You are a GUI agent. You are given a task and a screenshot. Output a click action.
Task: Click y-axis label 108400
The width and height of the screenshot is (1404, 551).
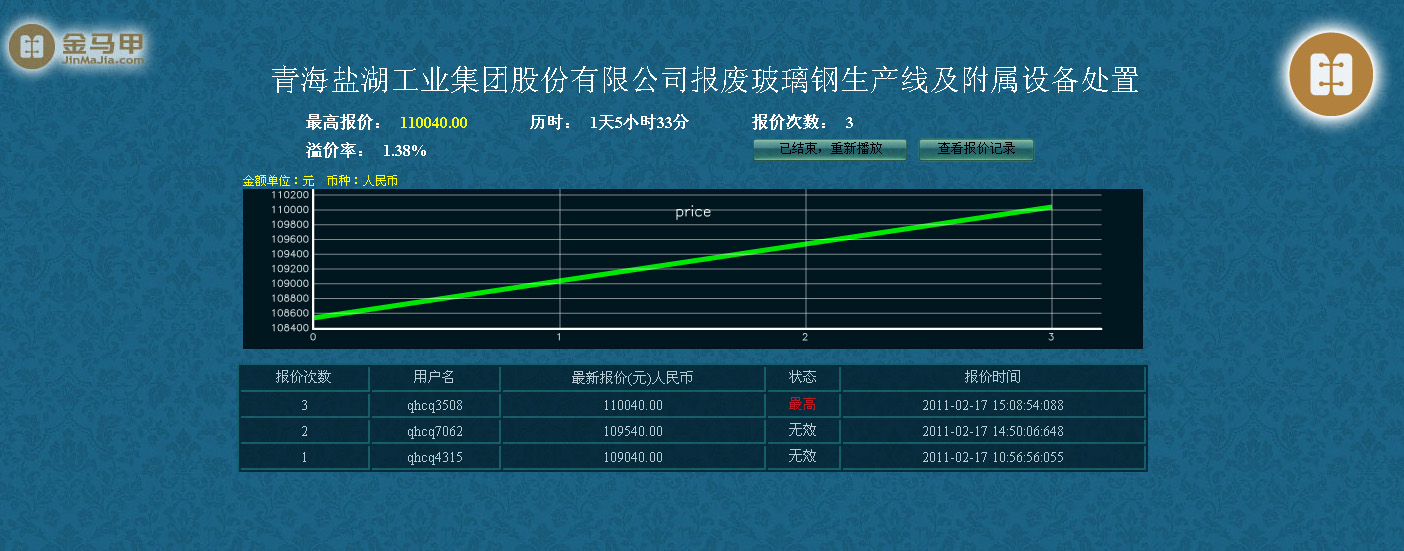[291, 328]
